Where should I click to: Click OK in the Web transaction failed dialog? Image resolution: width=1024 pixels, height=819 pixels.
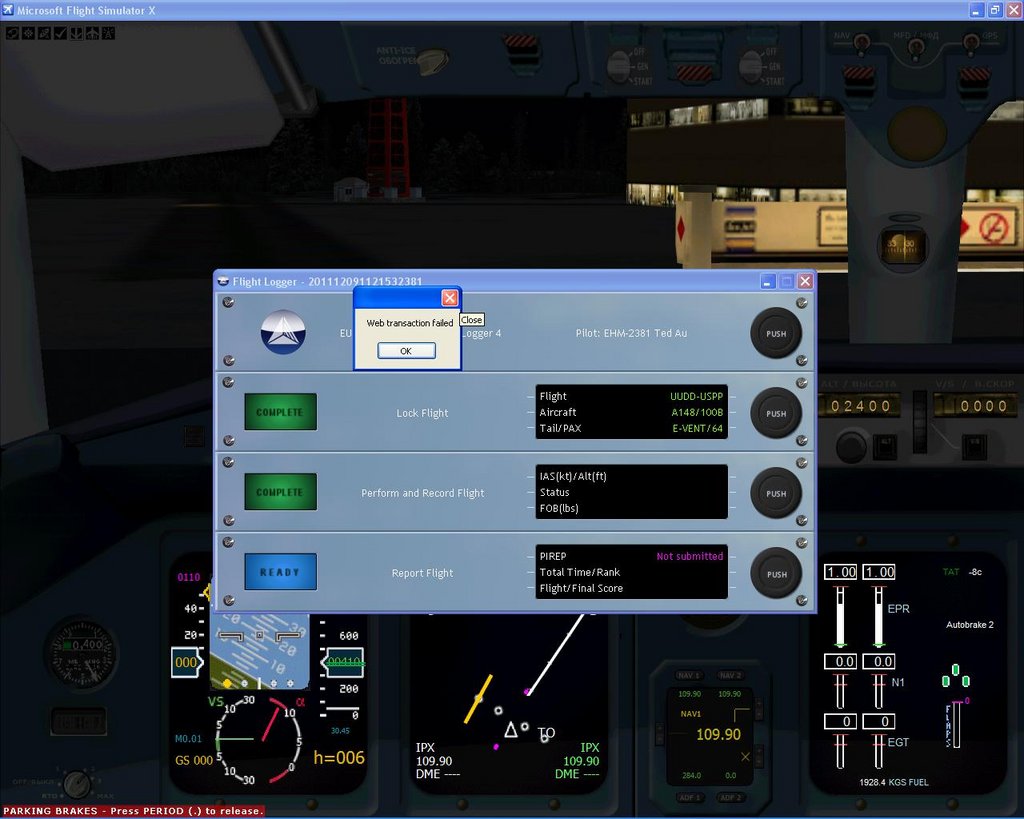click(x=406, y=351)
